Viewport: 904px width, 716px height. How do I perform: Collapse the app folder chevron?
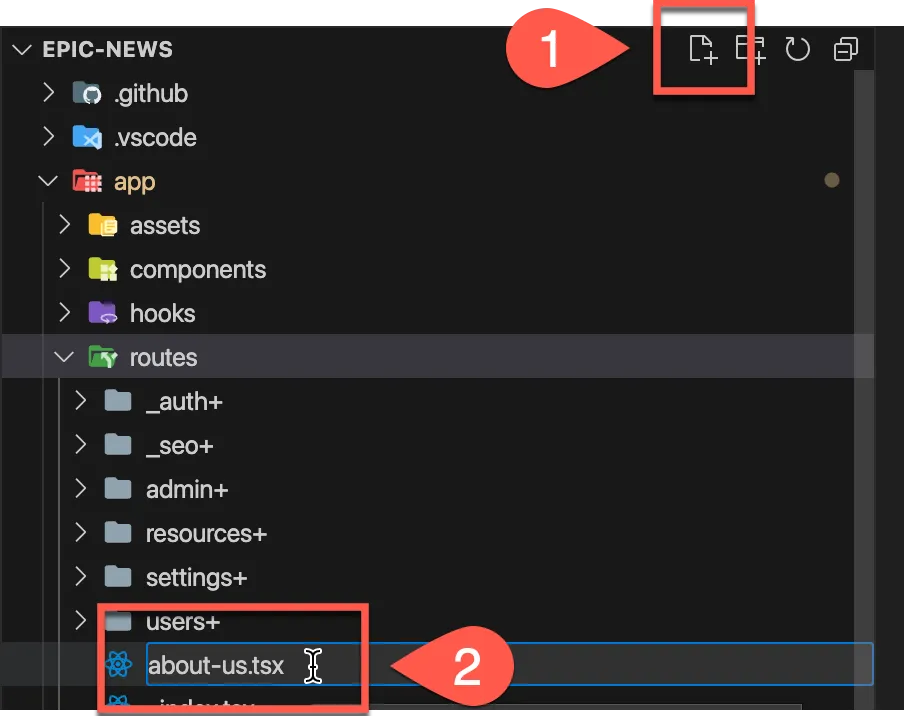pyautogui.click(x=48, y=181)
